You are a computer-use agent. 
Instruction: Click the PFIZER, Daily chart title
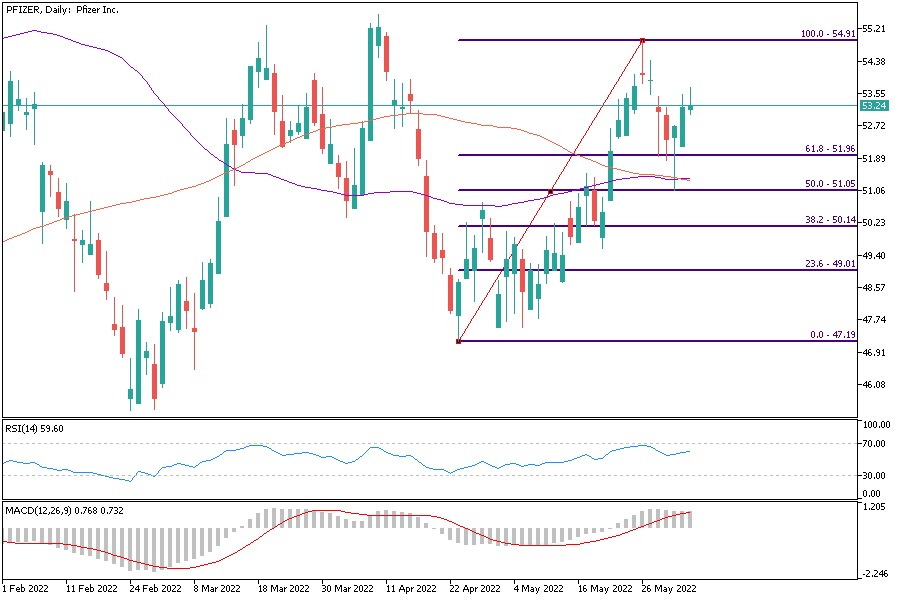point(62,8)
